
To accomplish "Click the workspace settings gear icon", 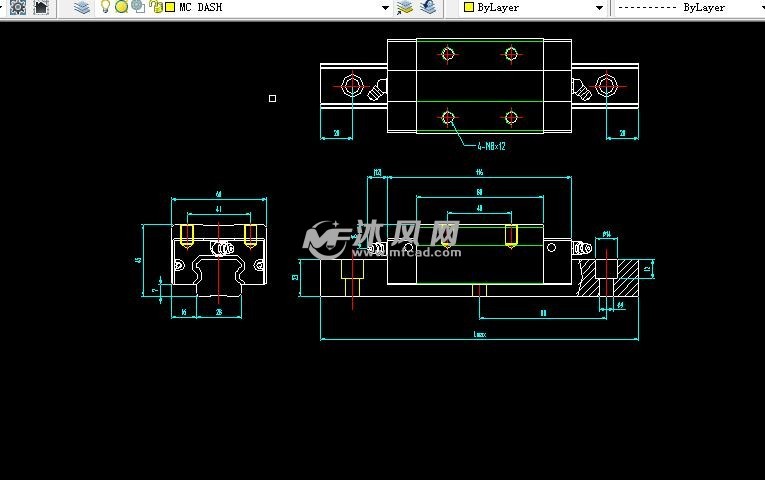I will [18, 7].
